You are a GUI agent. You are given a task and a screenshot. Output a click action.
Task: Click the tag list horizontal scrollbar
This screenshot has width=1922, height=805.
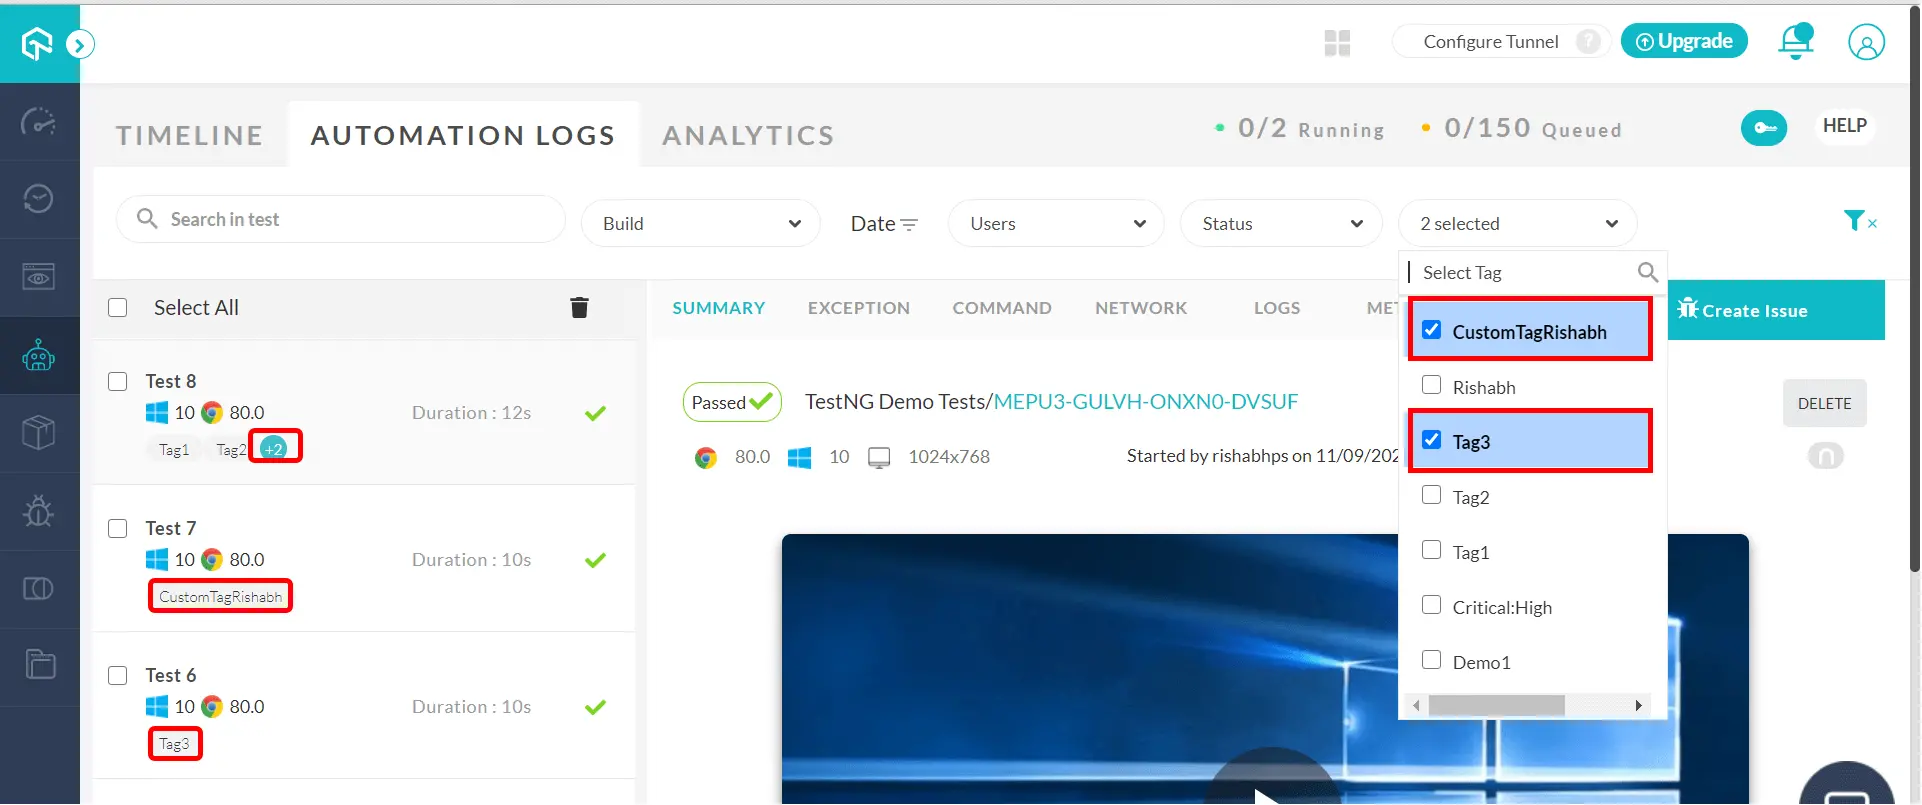1496,706
